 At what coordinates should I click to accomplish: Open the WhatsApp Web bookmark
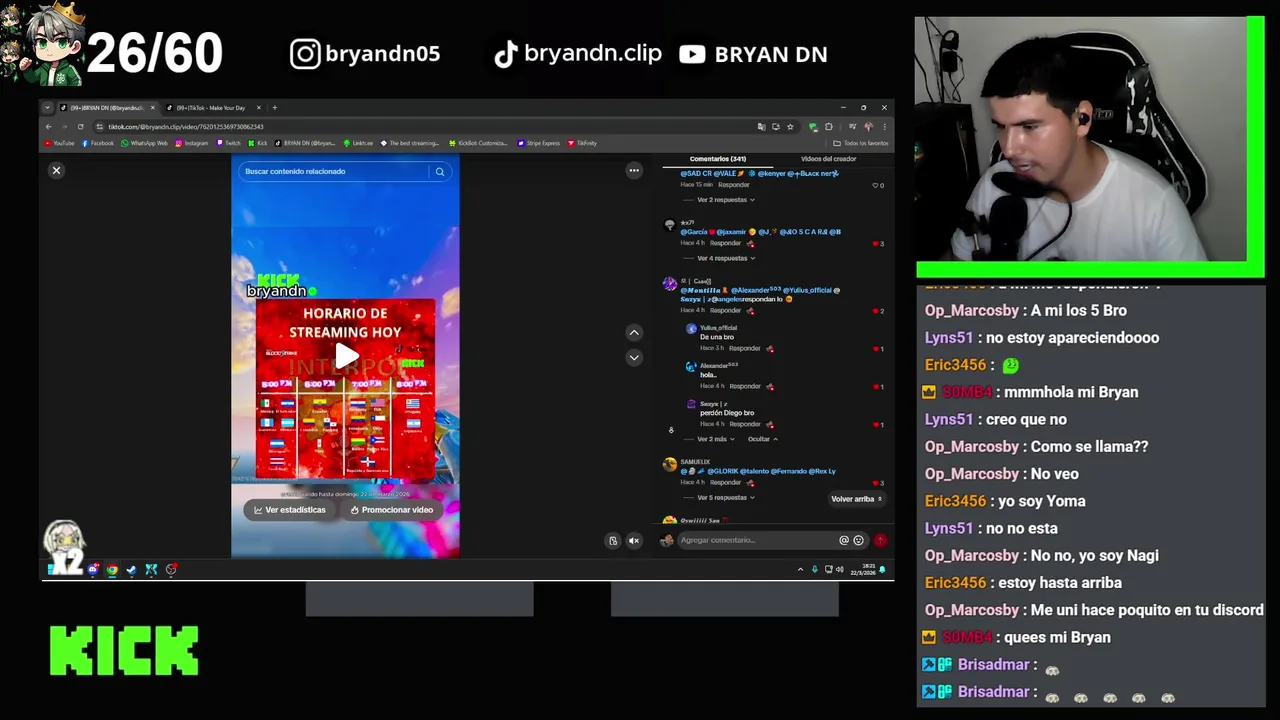(x=144, y=143)
